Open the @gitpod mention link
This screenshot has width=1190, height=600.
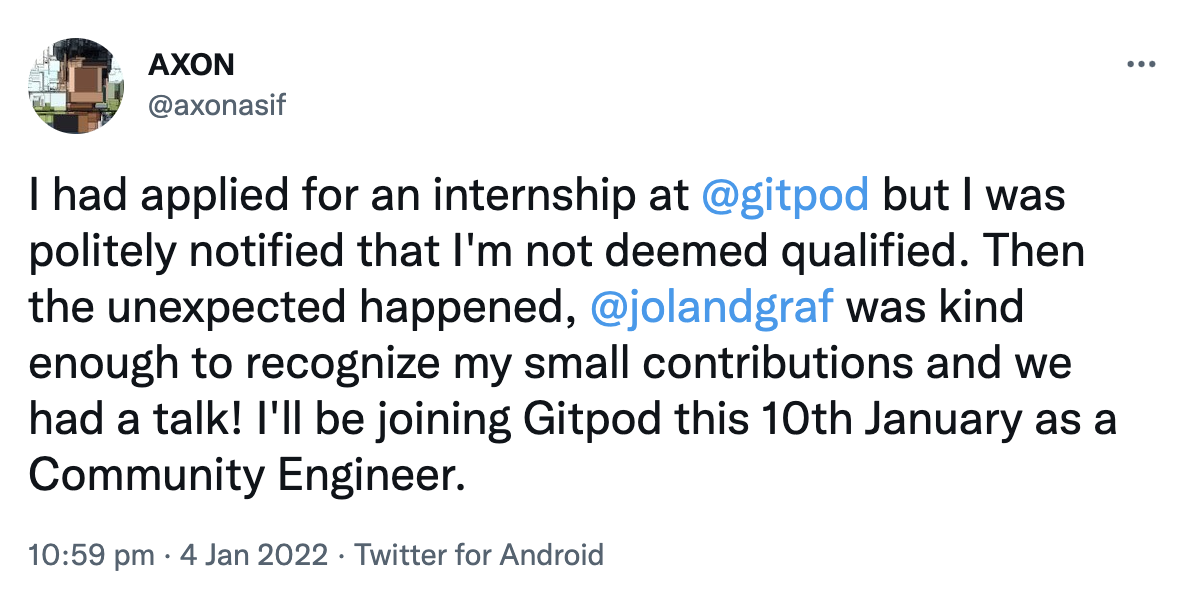(x=785, y=197)
